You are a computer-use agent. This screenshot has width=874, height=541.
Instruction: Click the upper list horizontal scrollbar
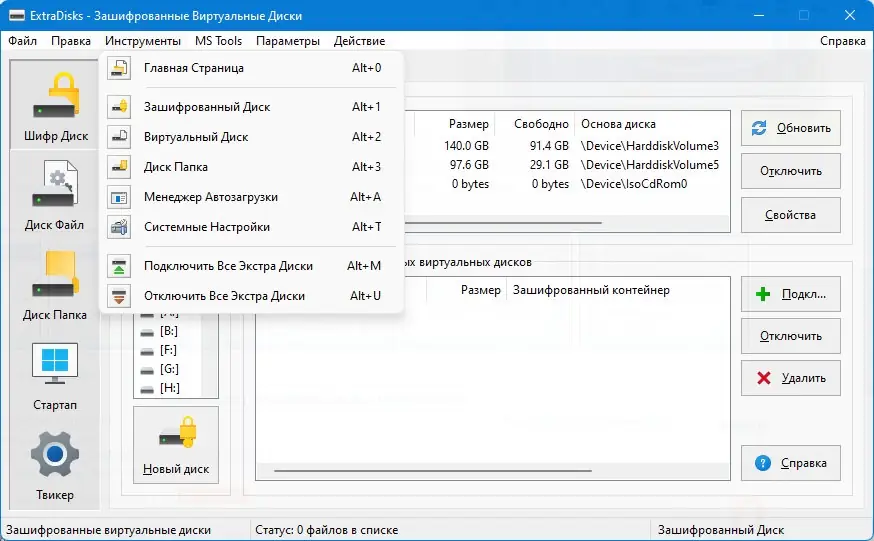pyautogui.click(x=502, y=223)
